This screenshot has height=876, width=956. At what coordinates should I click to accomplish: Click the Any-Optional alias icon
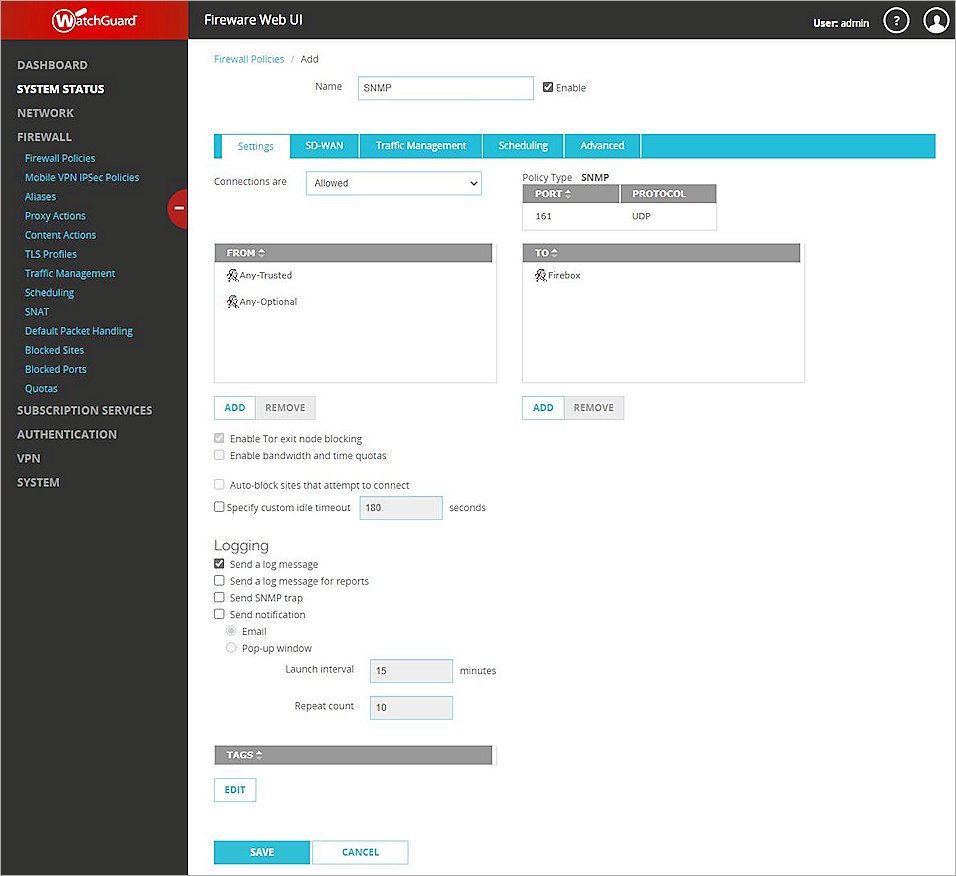pos(232,301)
